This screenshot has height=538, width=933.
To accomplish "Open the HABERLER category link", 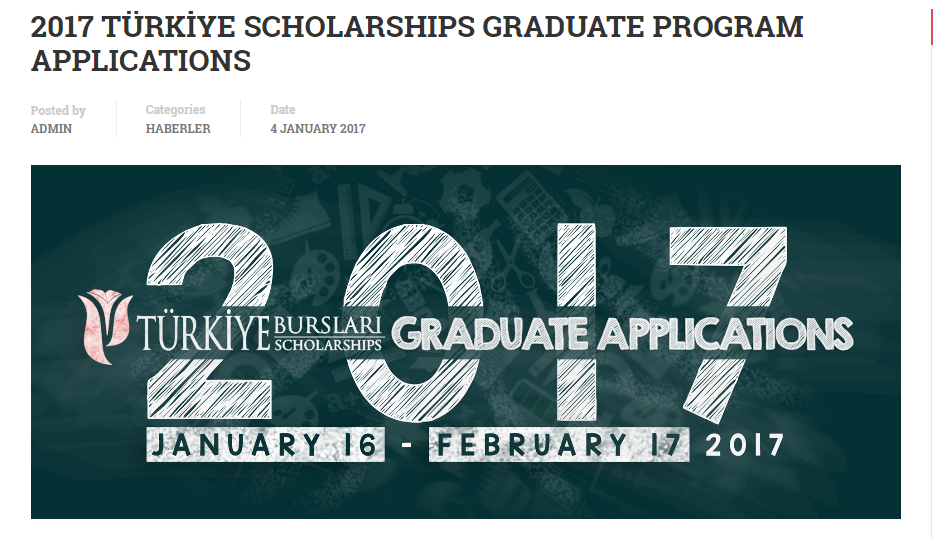I will coord(178,129).
